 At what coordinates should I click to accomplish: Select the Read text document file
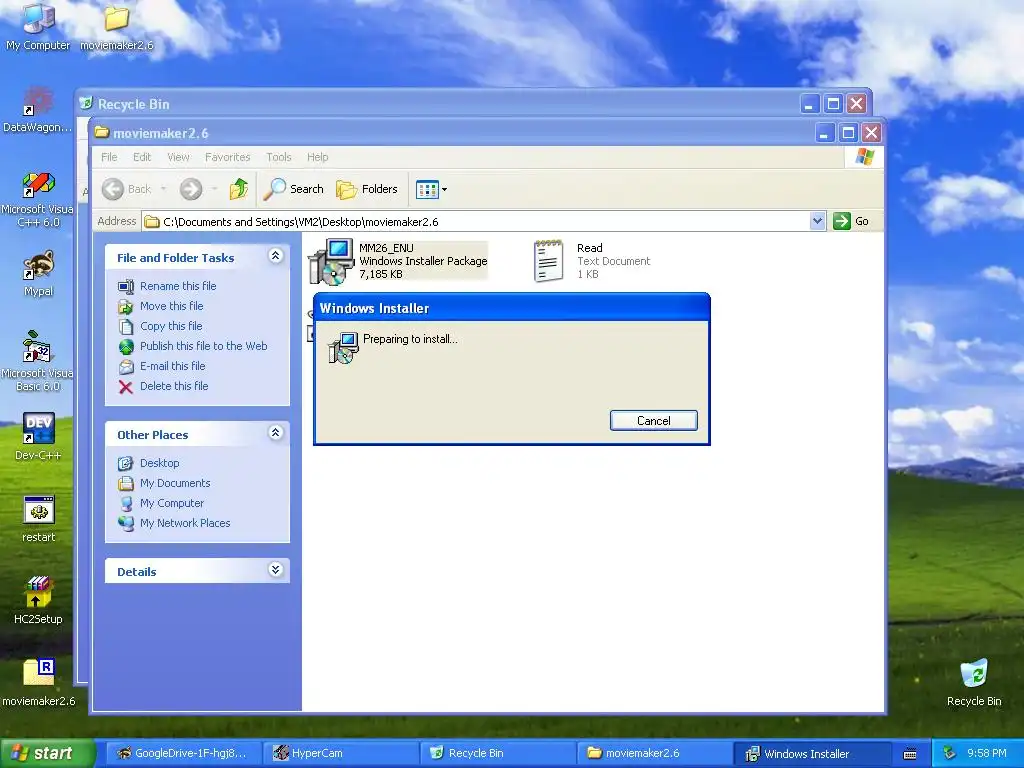593,261
